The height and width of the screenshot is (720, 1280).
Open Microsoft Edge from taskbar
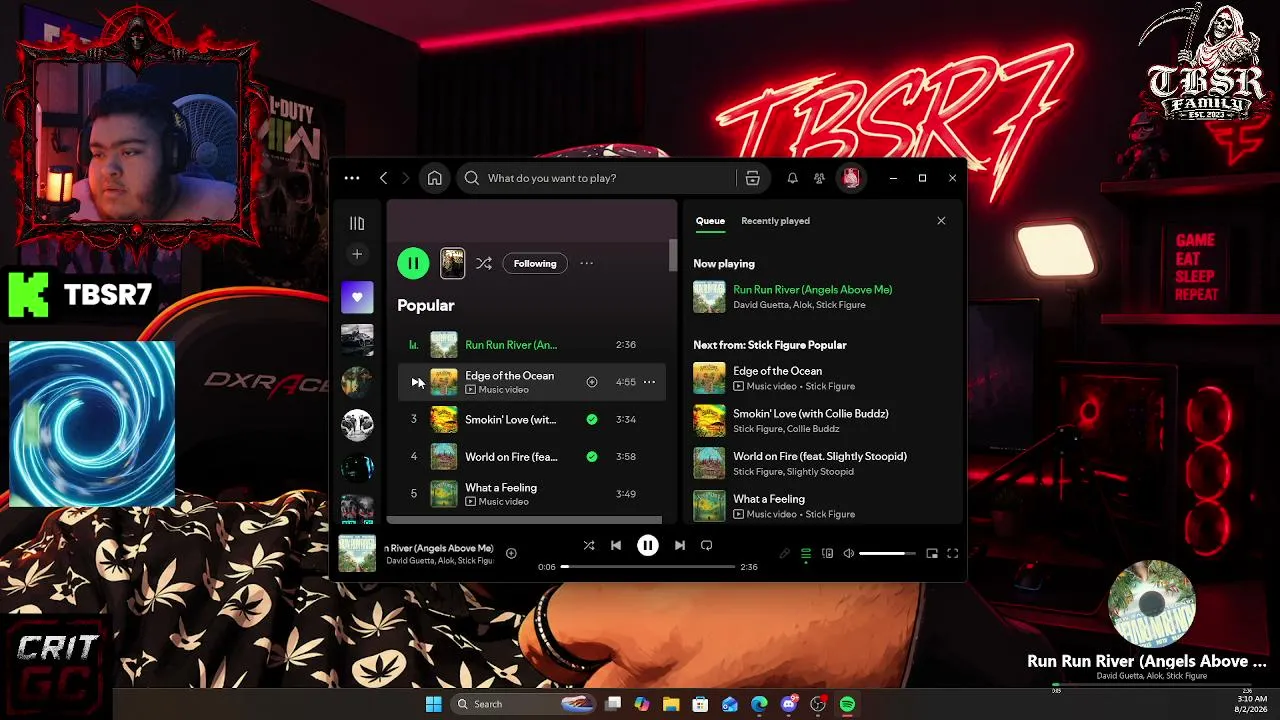tap(759, 704)
